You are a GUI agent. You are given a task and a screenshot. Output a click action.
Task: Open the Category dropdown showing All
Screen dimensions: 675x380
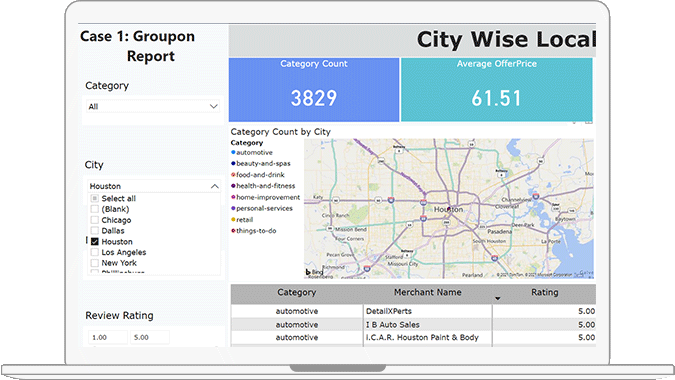pyautogui.click(x=153, y=106)
